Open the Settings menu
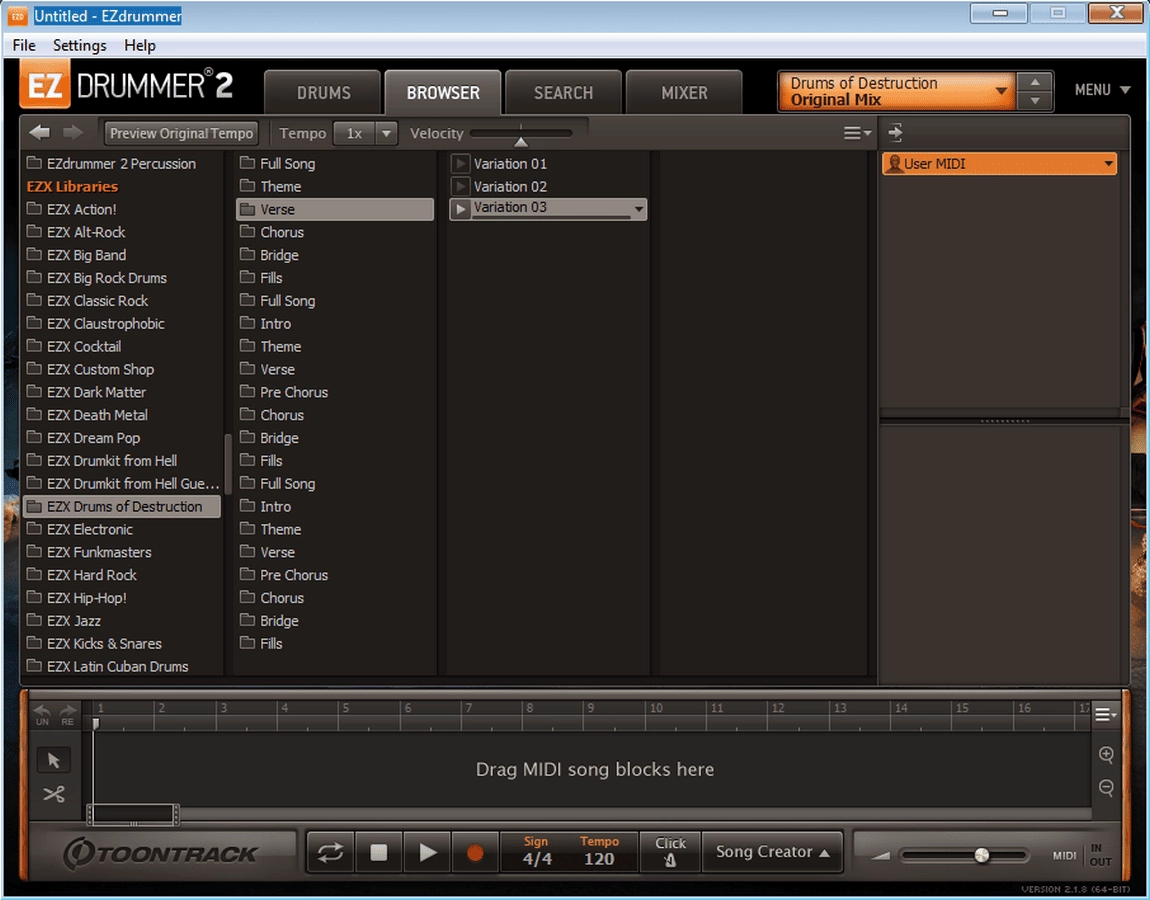This screenshot has width=1150, height=900. click(x=79, y=45)
